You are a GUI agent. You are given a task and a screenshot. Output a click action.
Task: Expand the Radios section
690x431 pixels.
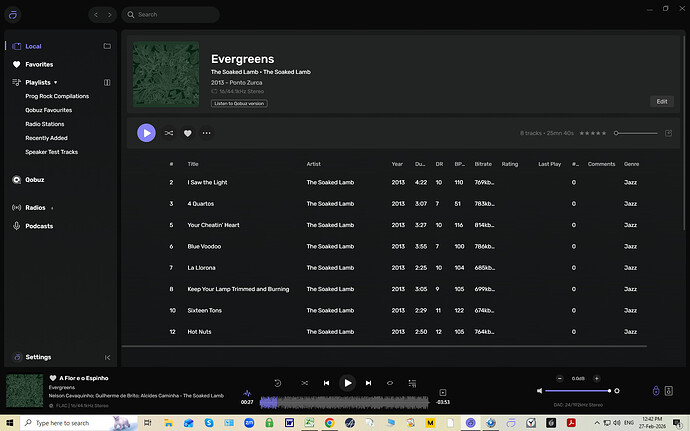pyautogui.click(x=52, y=208)
